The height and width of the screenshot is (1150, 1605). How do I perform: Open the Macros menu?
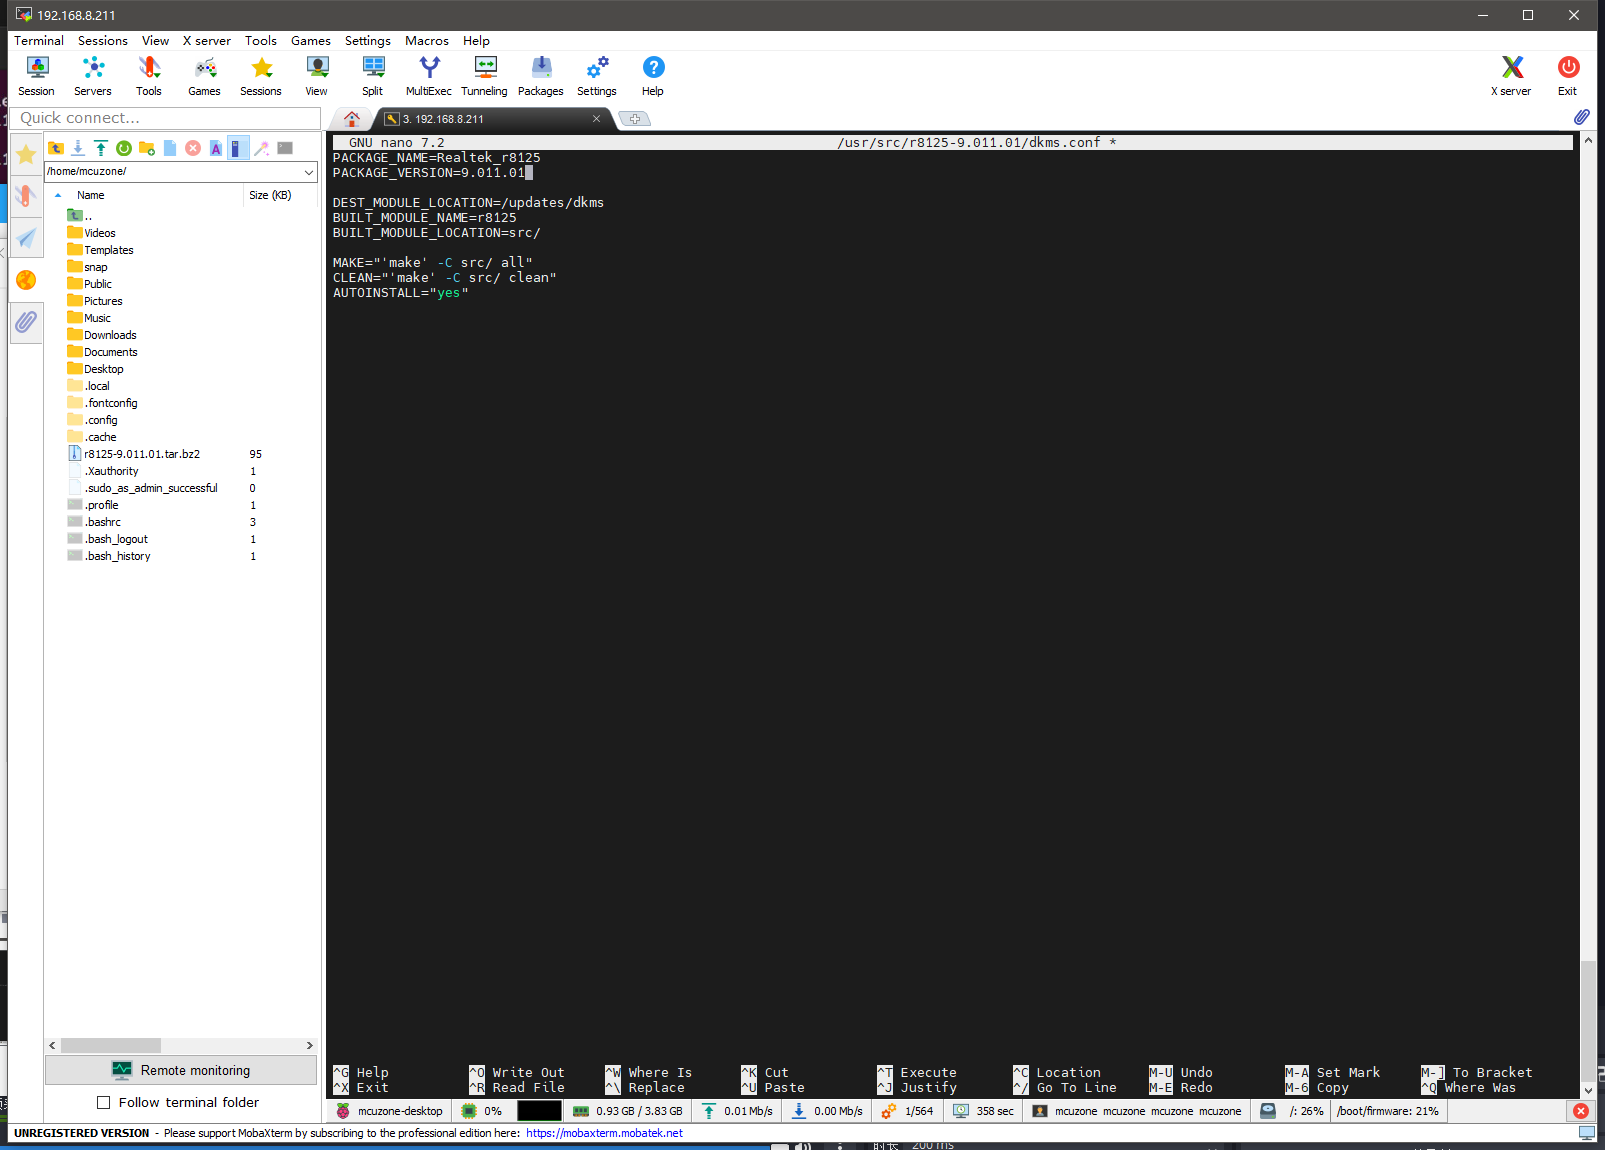(x=427, y=41)
